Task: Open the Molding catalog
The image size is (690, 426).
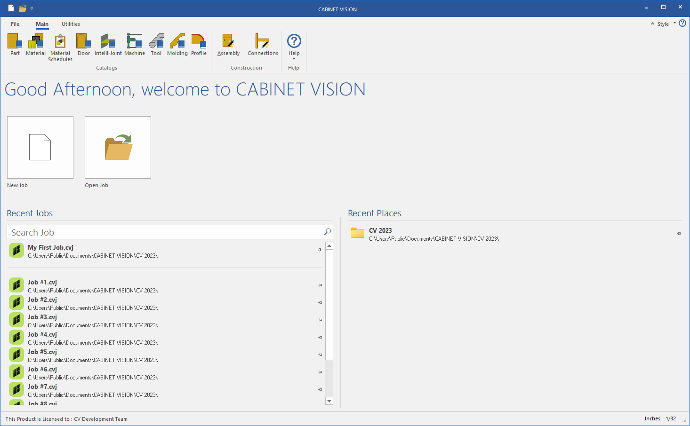Action: click(x=177, y=44)
